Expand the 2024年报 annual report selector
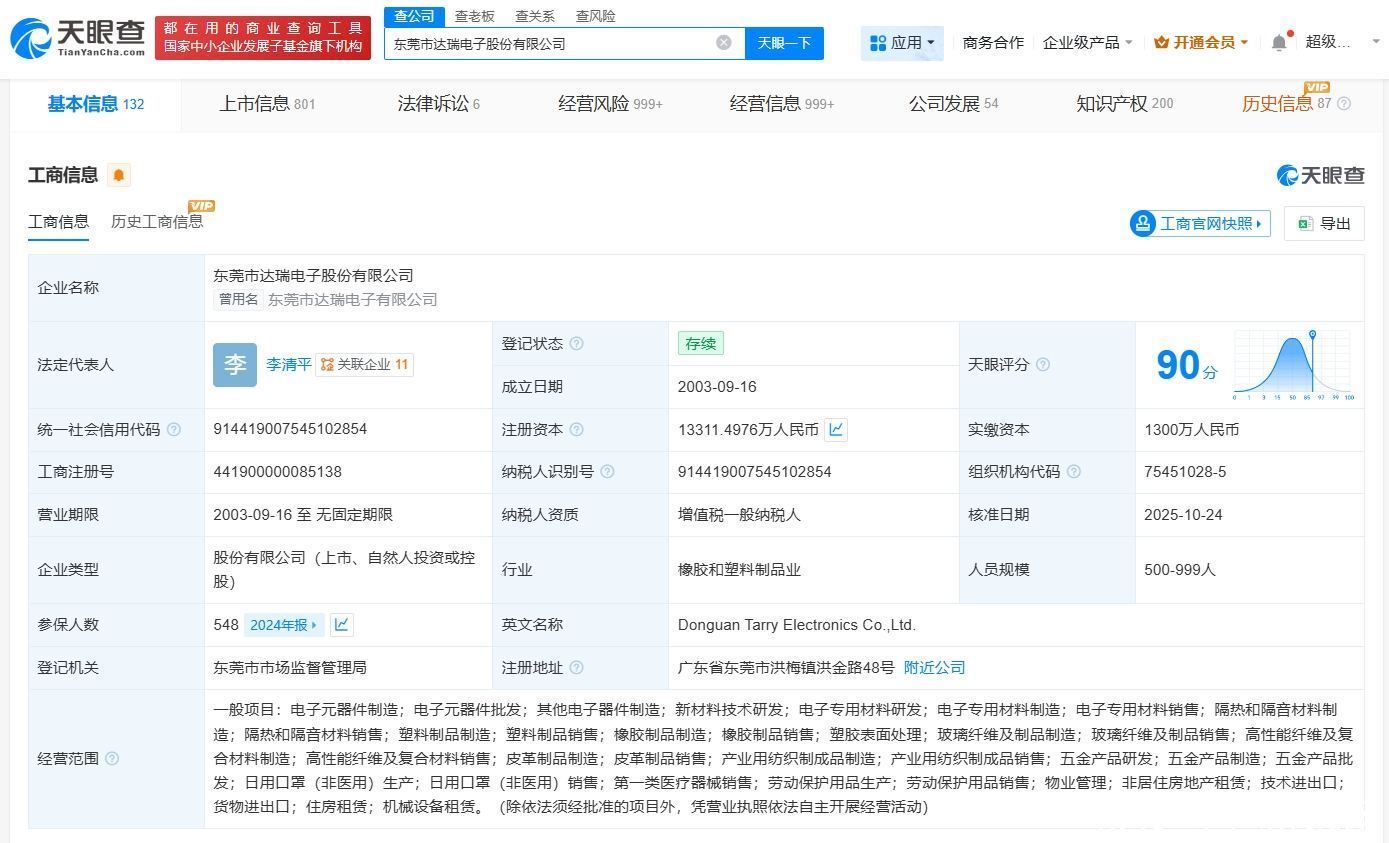This screenshot has height=843, width=1389. [x=283, y=624]
